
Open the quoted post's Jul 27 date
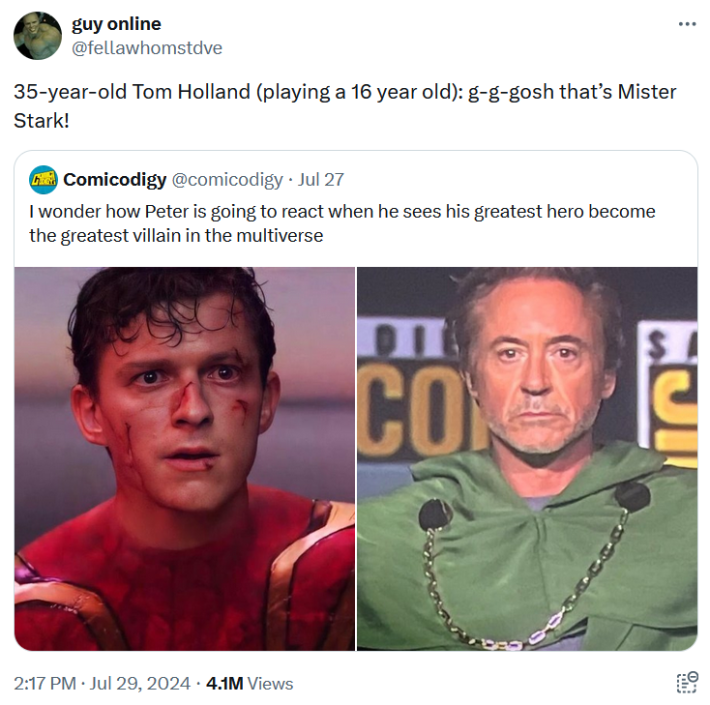(321, 180)
